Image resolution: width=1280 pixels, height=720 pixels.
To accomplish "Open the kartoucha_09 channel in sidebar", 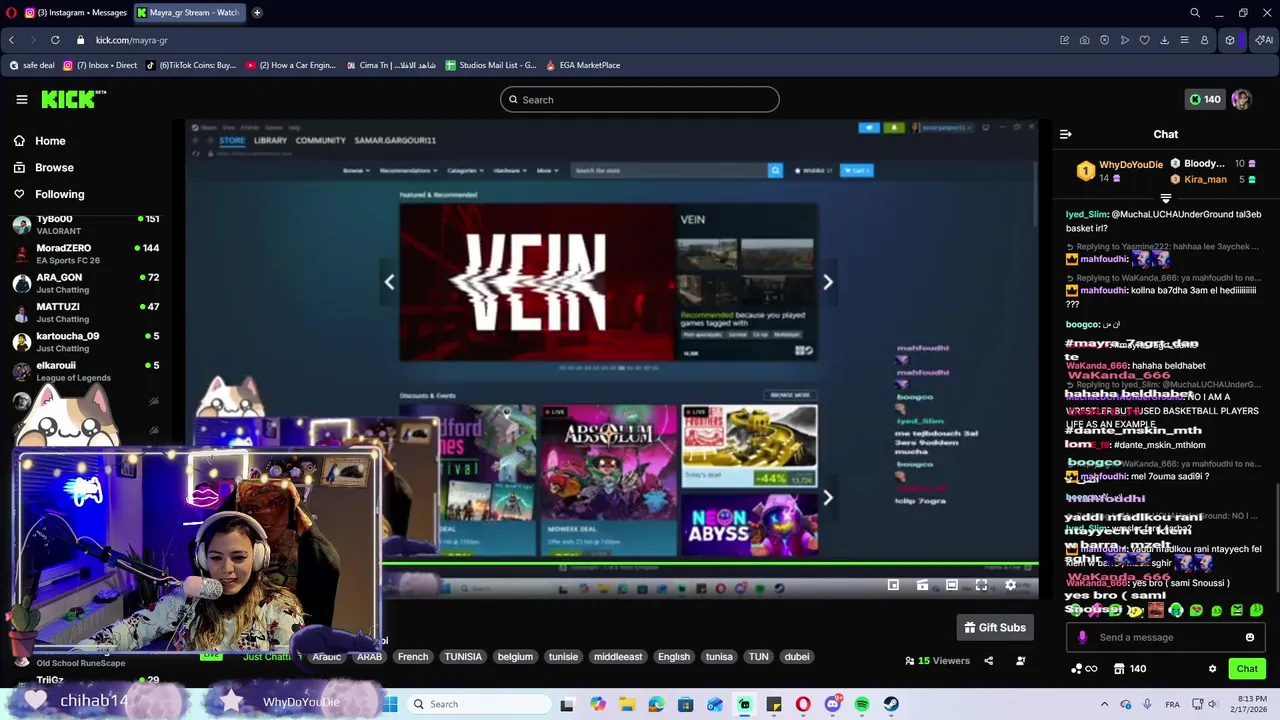I will point(85,342).
